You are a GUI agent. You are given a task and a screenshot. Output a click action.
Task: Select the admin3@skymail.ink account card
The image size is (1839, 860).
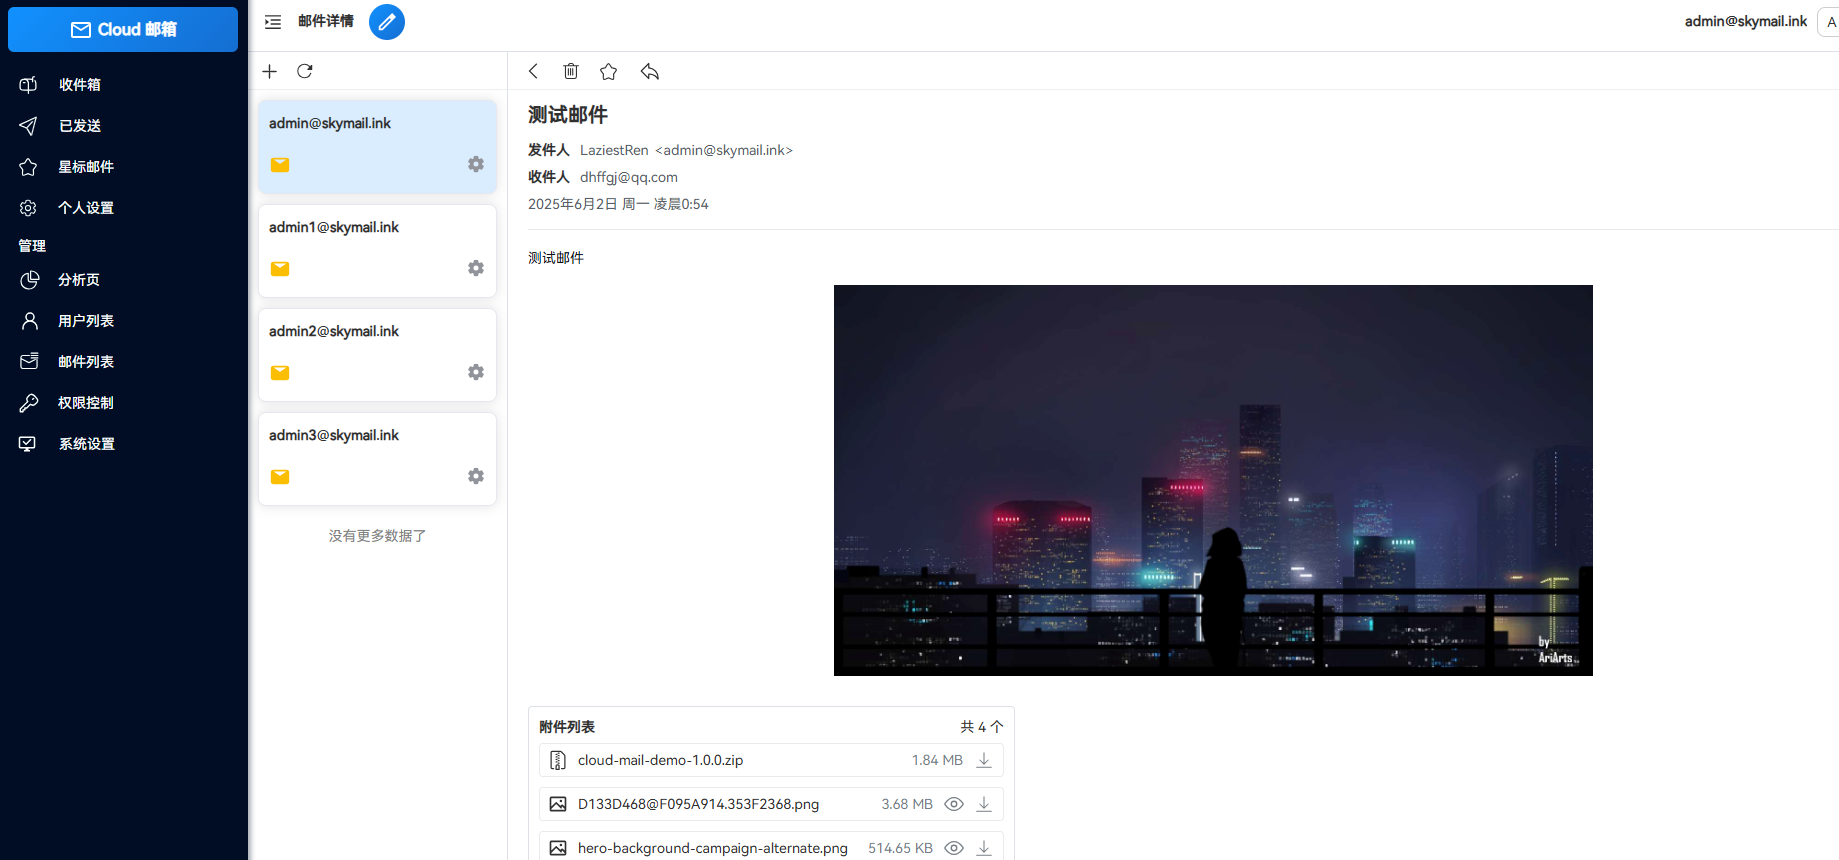click(377, 459)
